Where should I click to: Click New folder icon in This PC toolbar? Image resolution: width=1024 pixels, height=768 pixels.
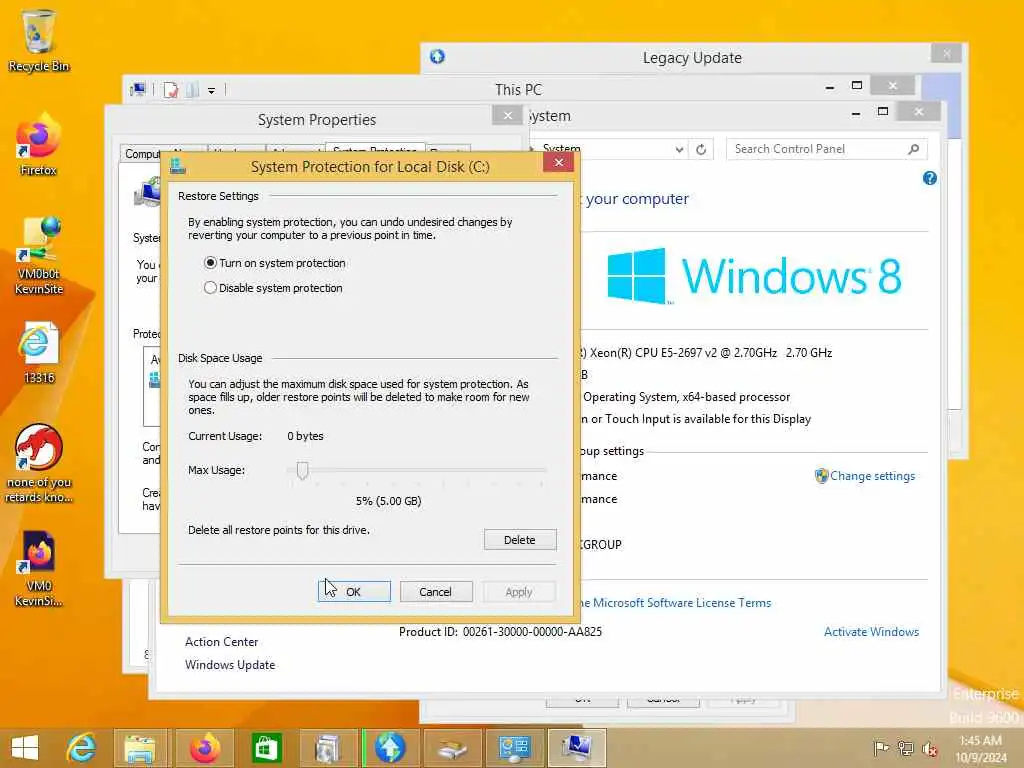(192, 90)
